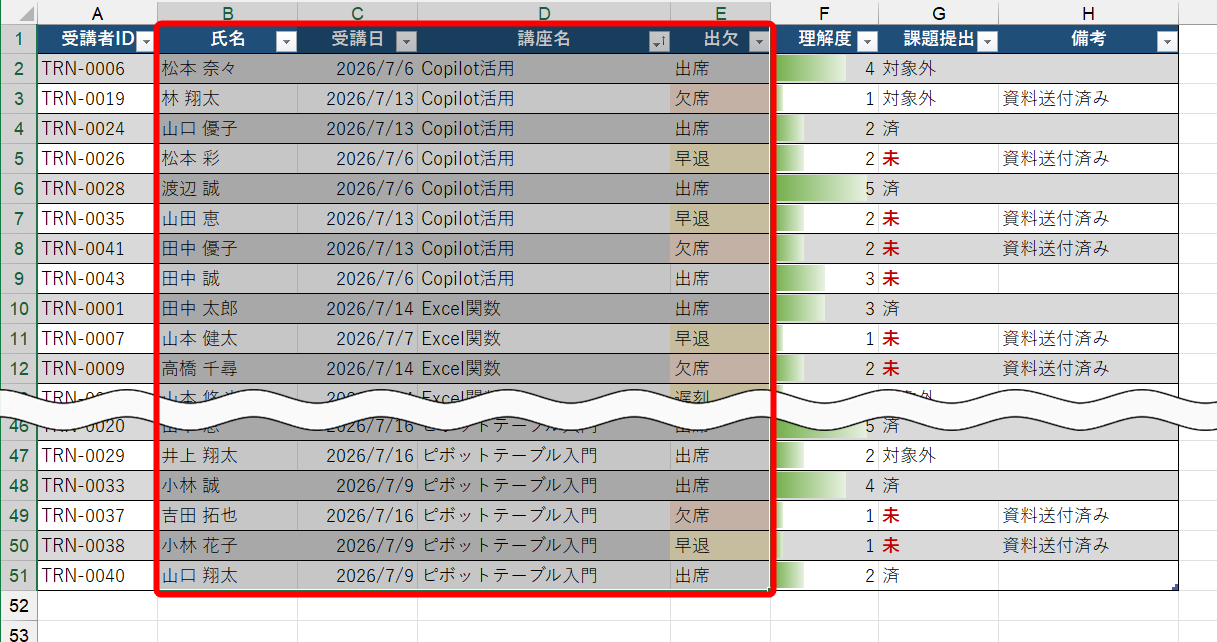The width and height of the screenshot is (1217, 642).
Task: Click 理解度 value 3 in TRN-0001 row
Action: pyautogui.click(x=869, y=309)
